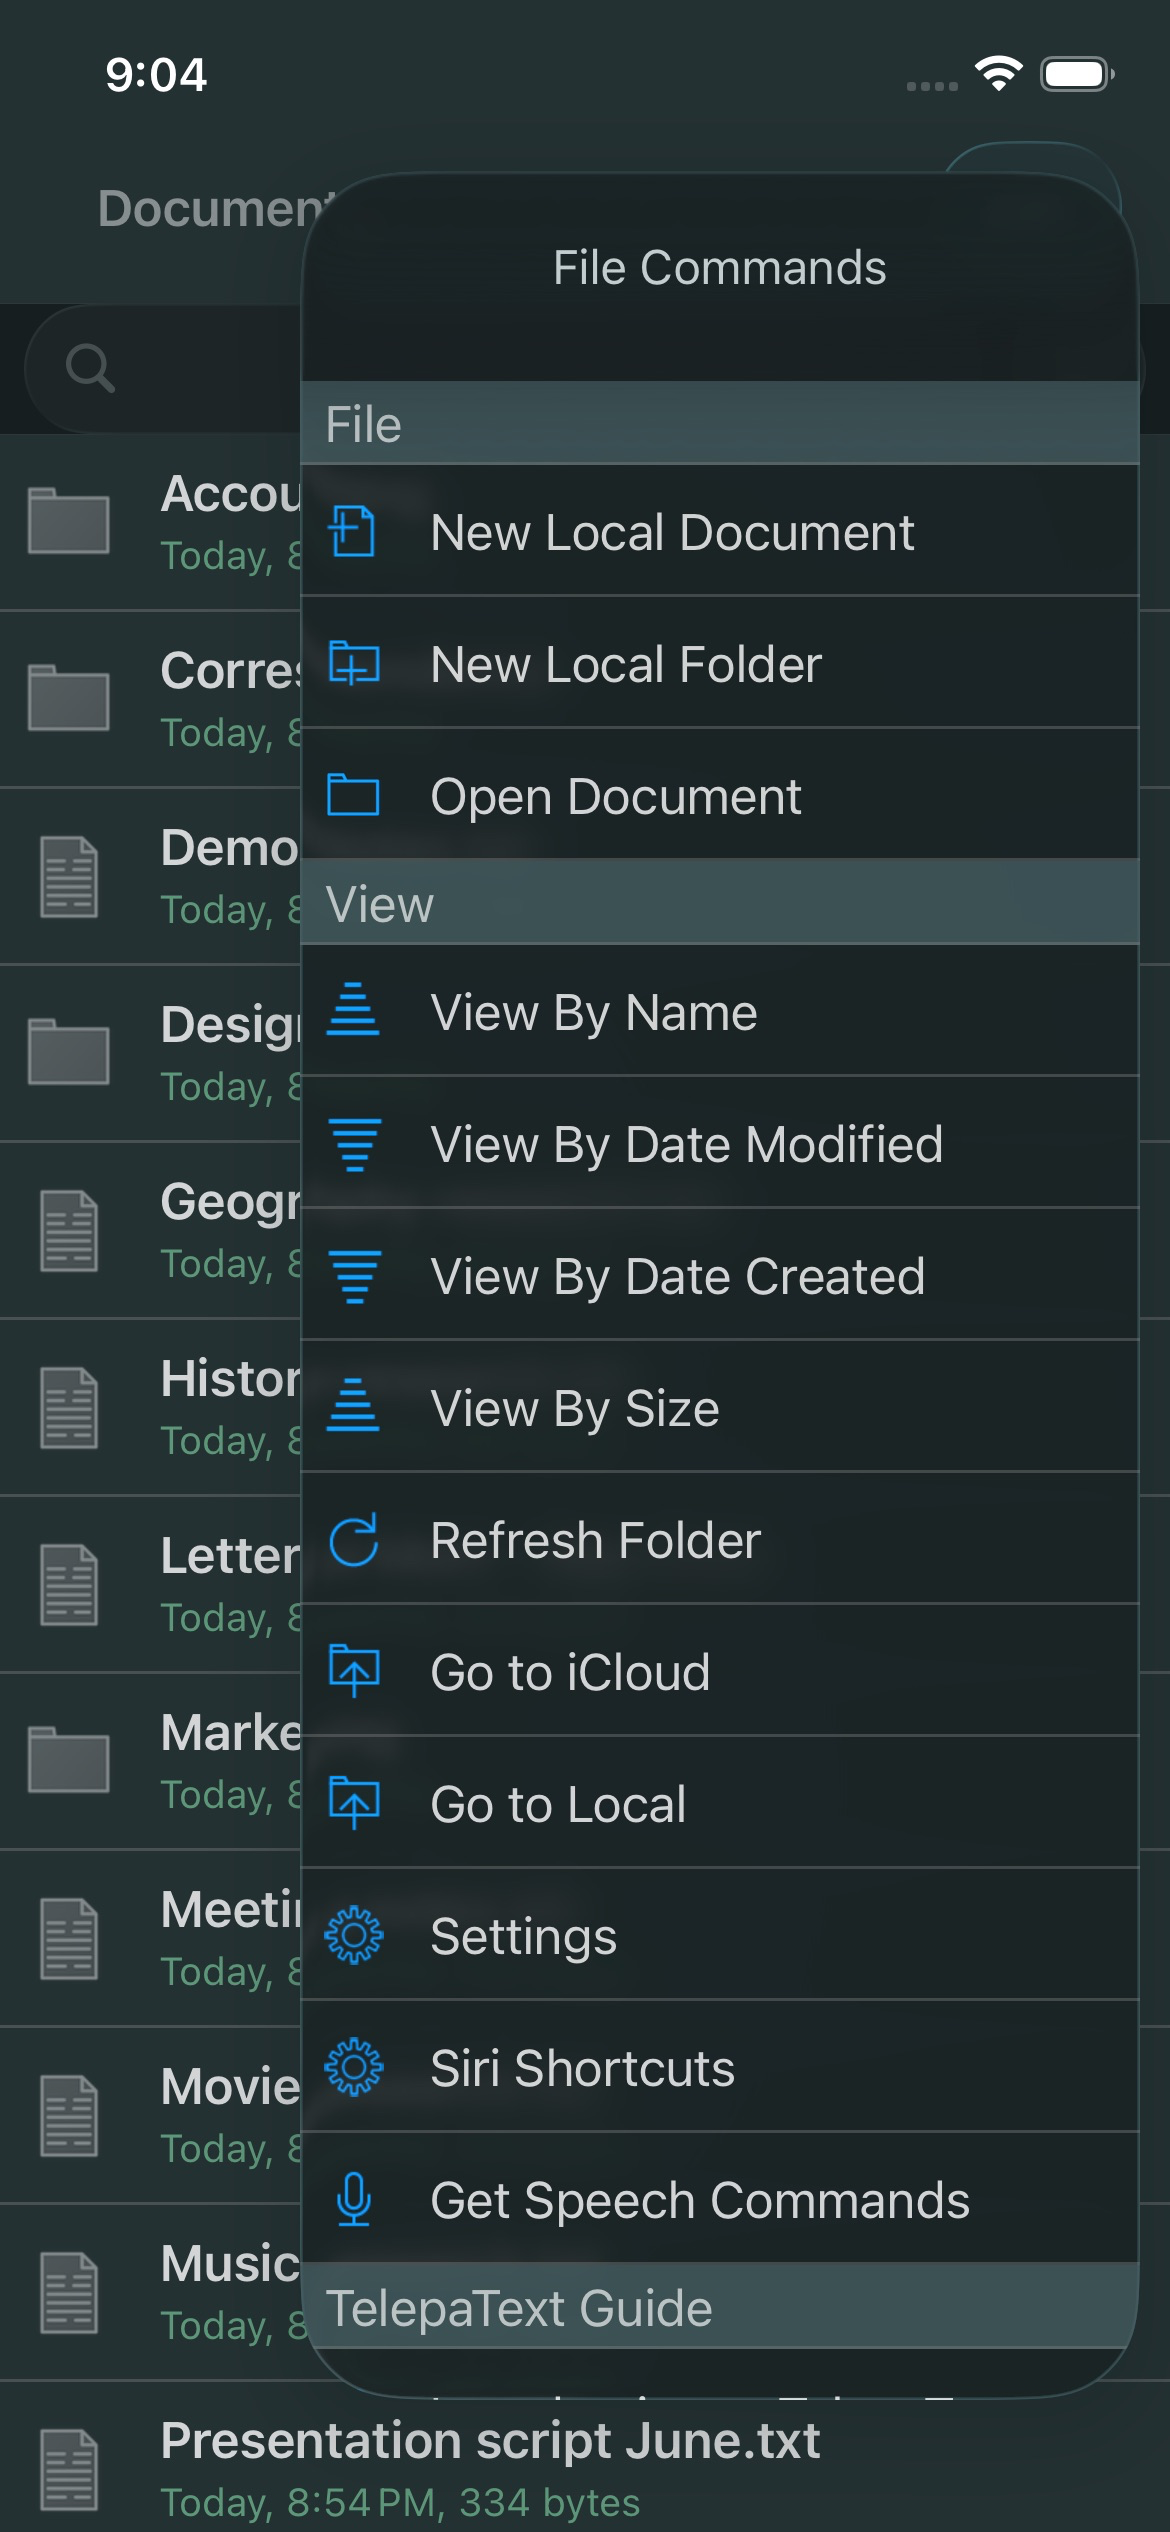This screenshot has width=1170, height=2532.
Task: Tap the Meeti... document icon
Action: click(x=68, y=1938)
